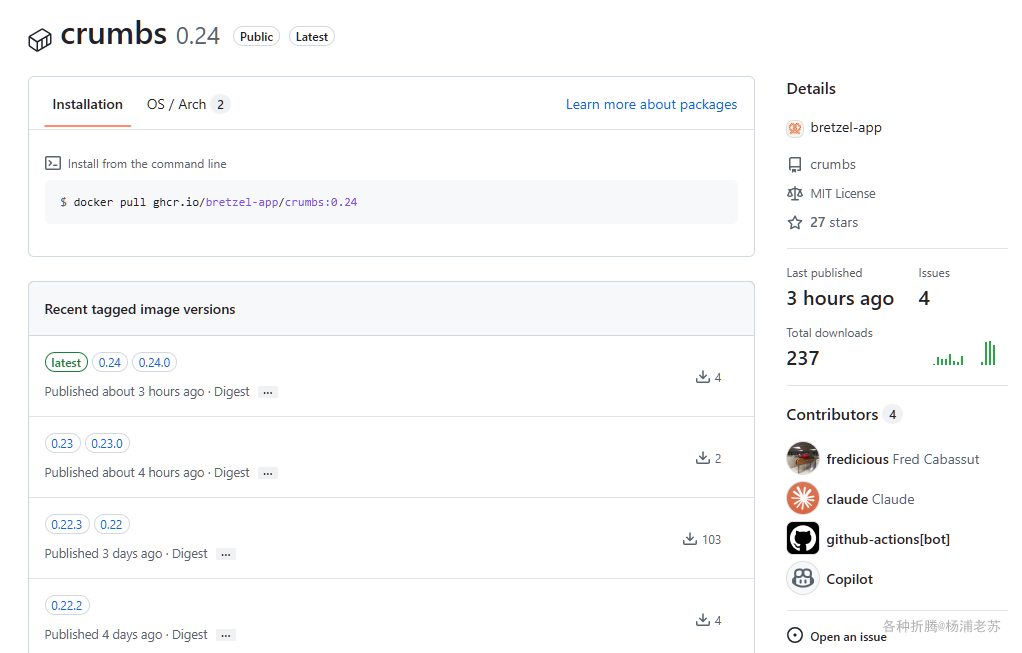The height and width of the screenshot is (653, 1022).
Task: Open the 27 stars link
Action: point(834,222)
